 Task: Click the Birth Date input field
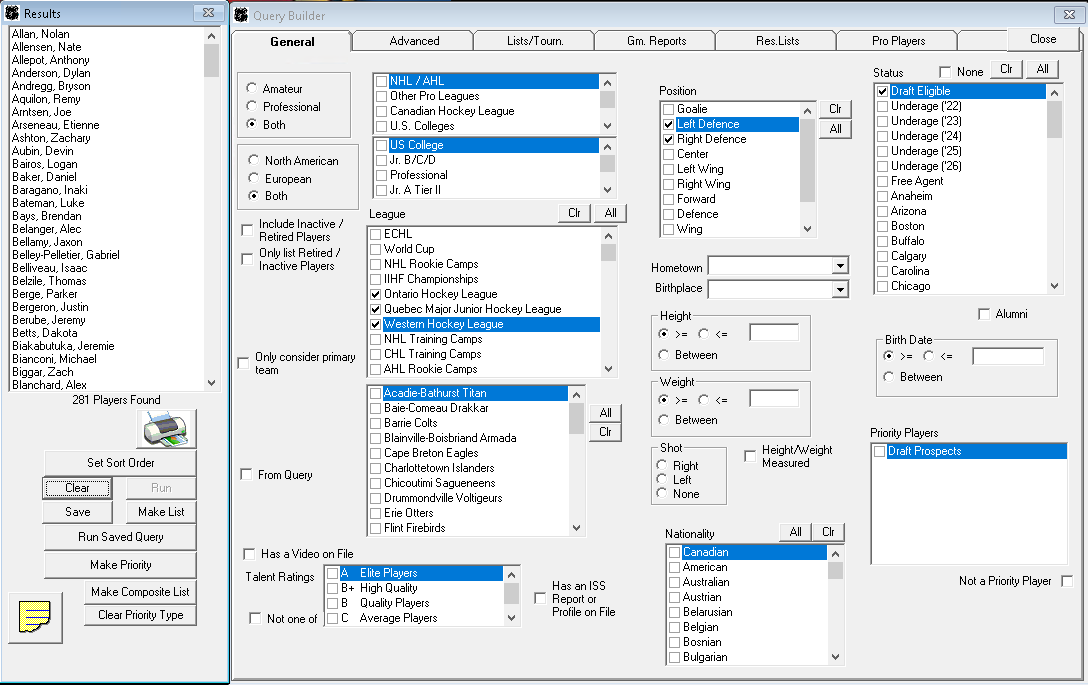coord(1008,356)
